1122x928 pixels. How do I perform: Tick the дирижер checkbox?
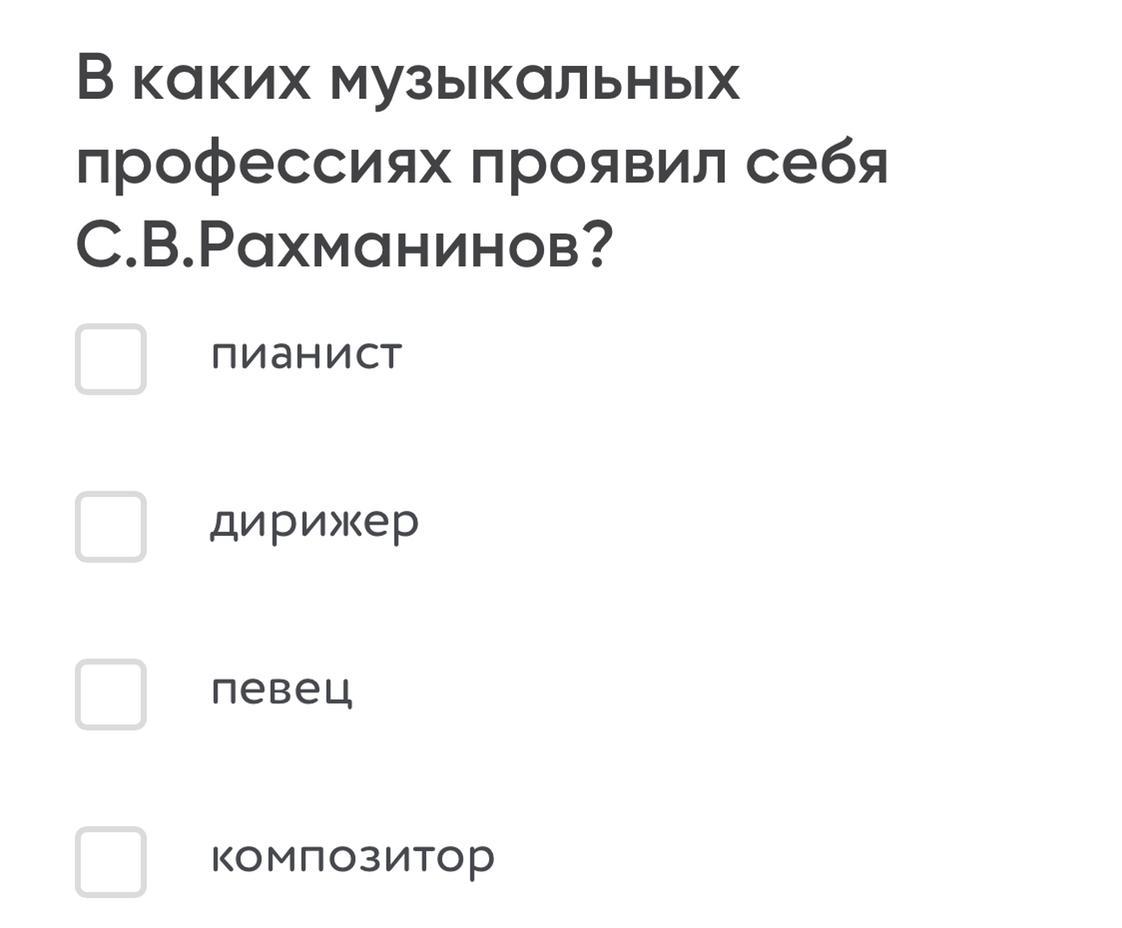111,527
